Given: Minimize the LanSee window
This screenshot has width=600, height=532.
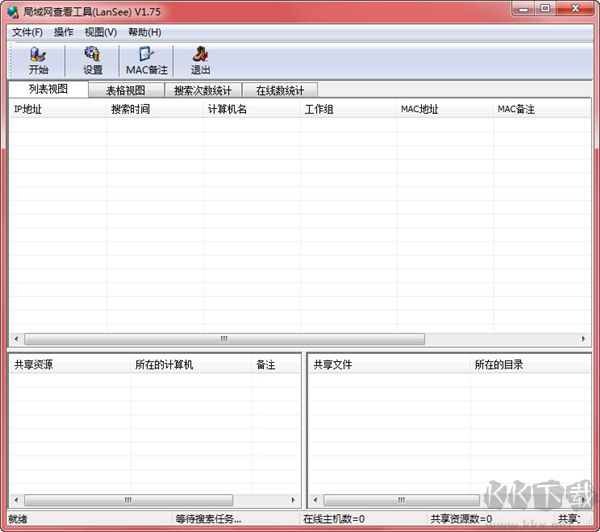Looking at the screenshot, I should 524,8.
